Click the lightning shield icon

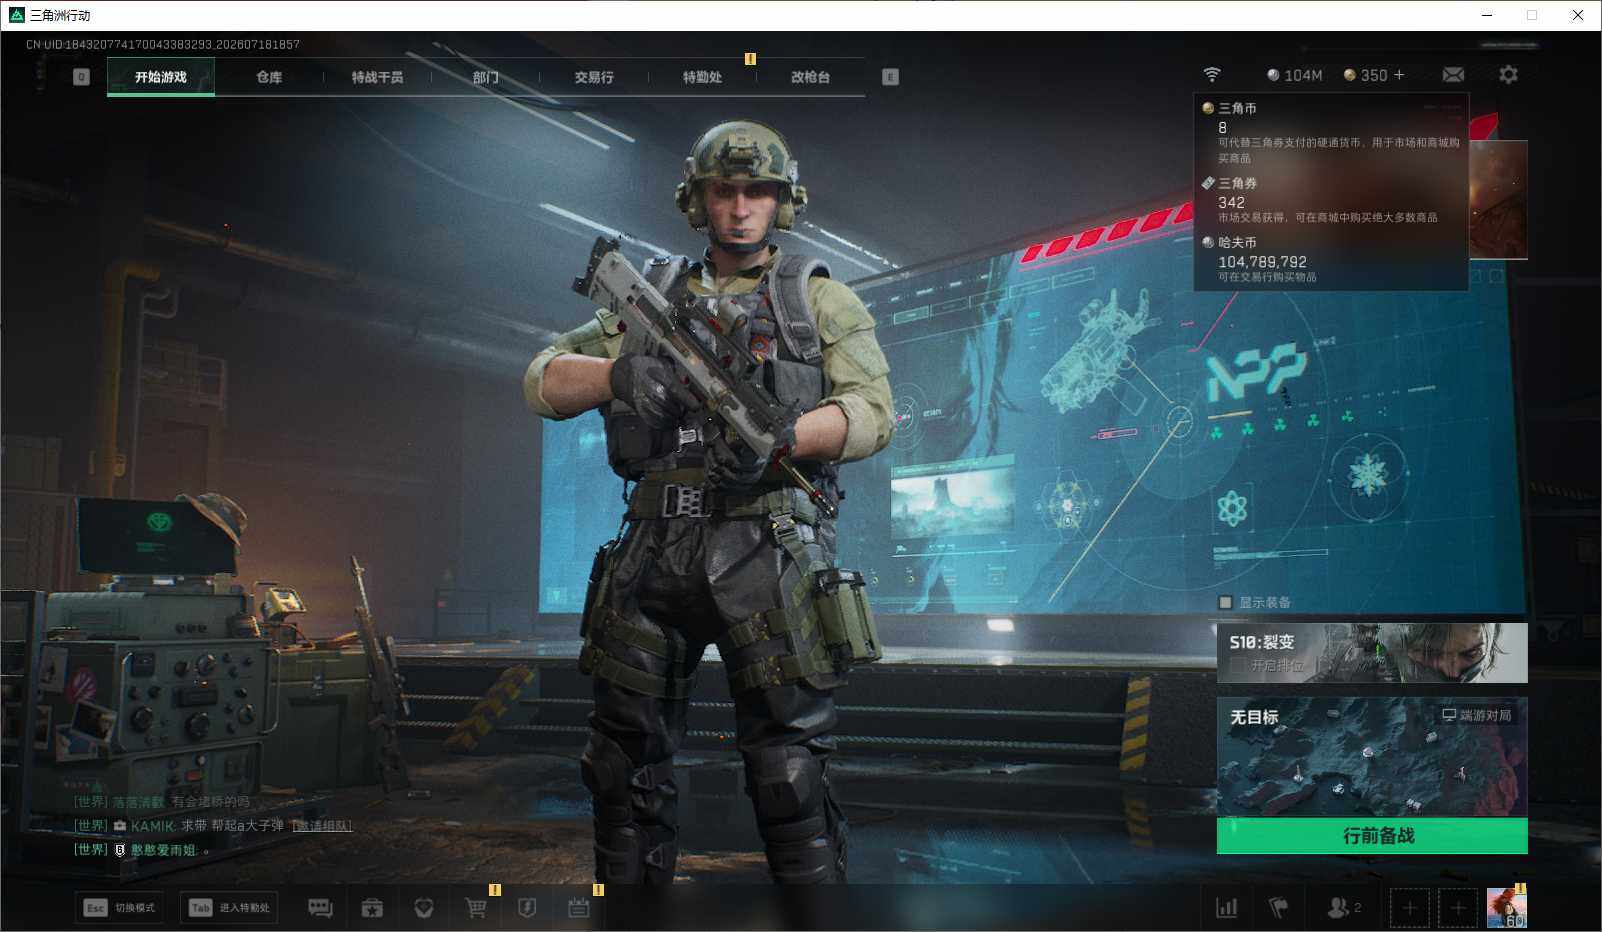point(527,908)
